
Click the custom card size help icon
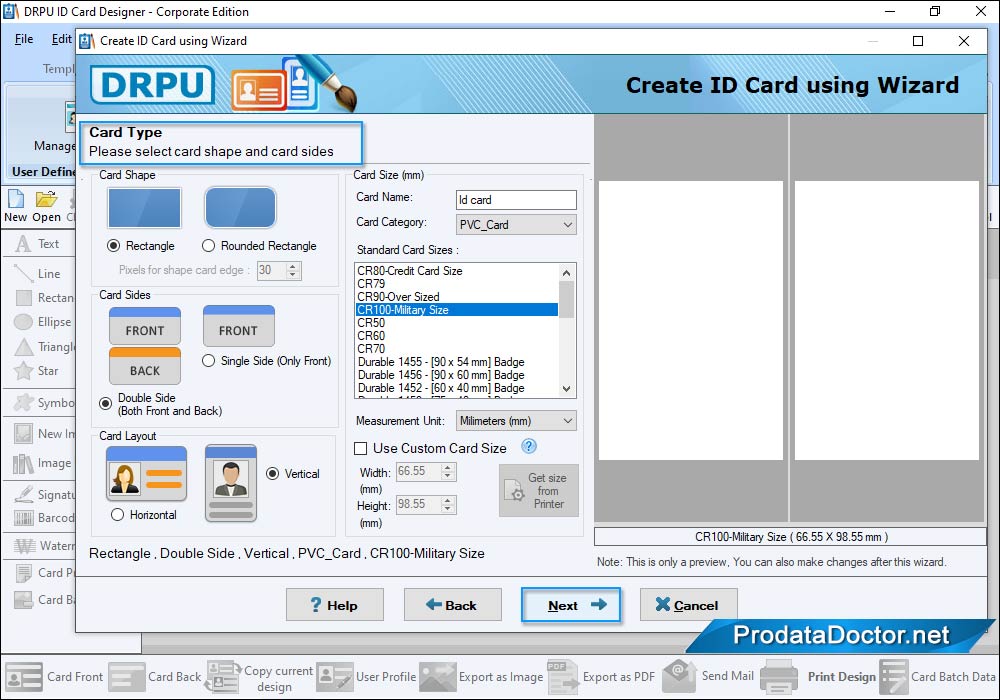pos(529,447)
